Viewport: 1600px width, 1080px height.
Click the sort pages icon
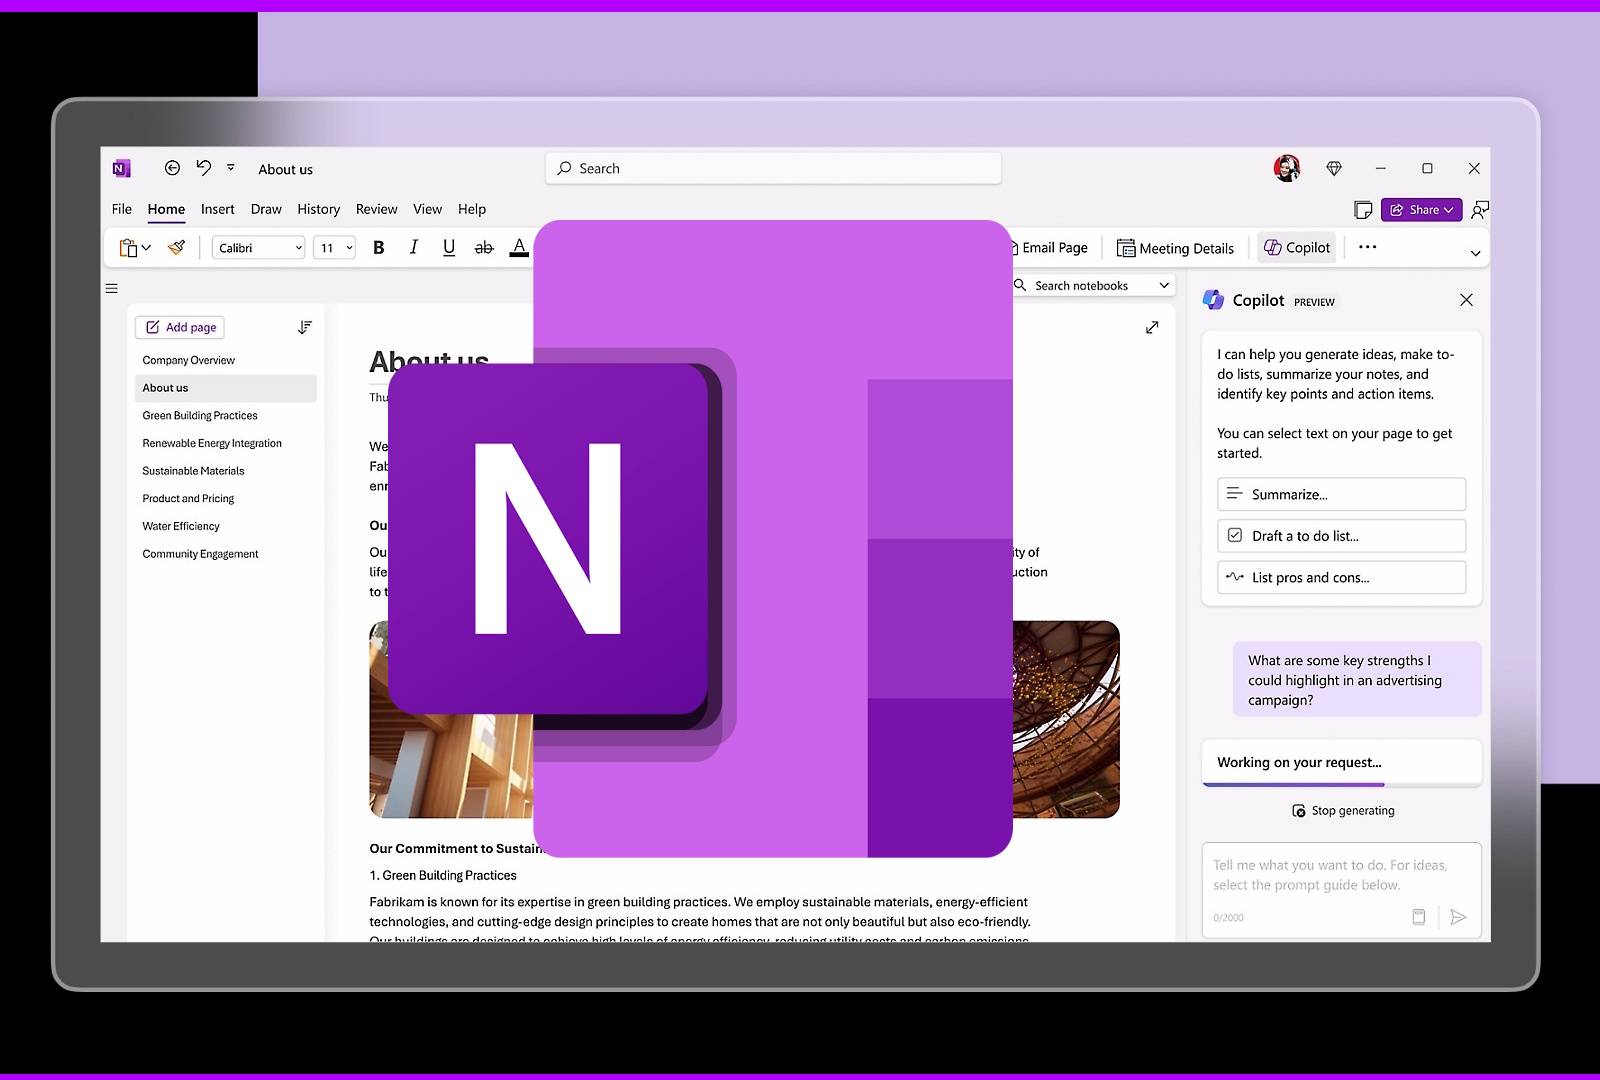click(x=305, y=327)
